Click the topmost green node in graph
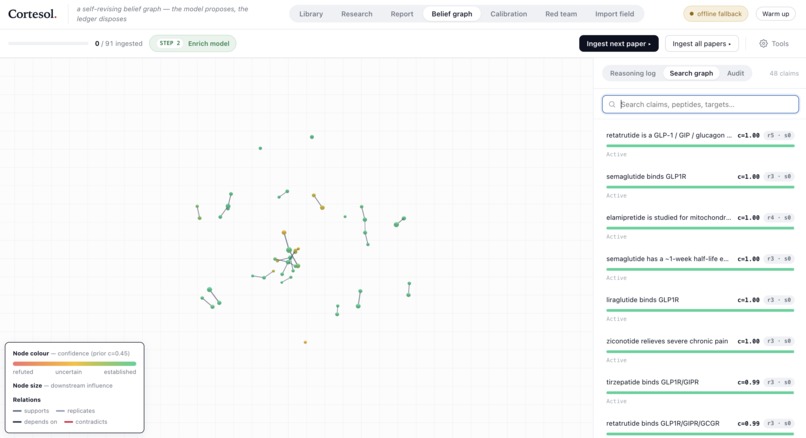 (312, 137)
